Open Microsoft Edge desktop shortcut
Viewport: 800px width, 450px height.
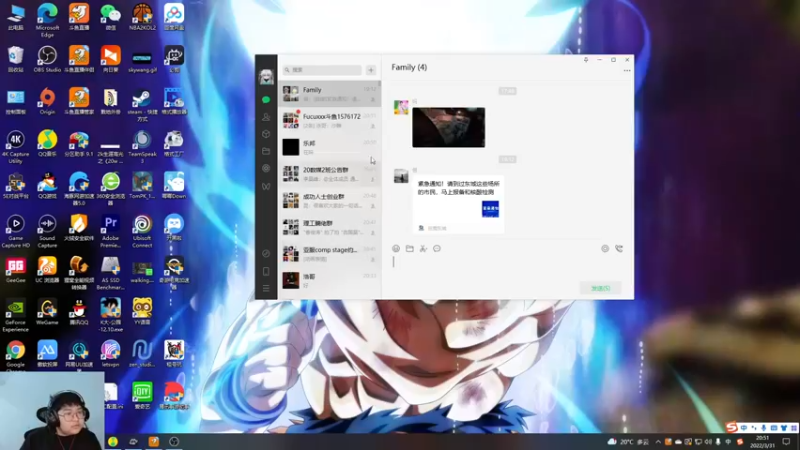(47, 19)
